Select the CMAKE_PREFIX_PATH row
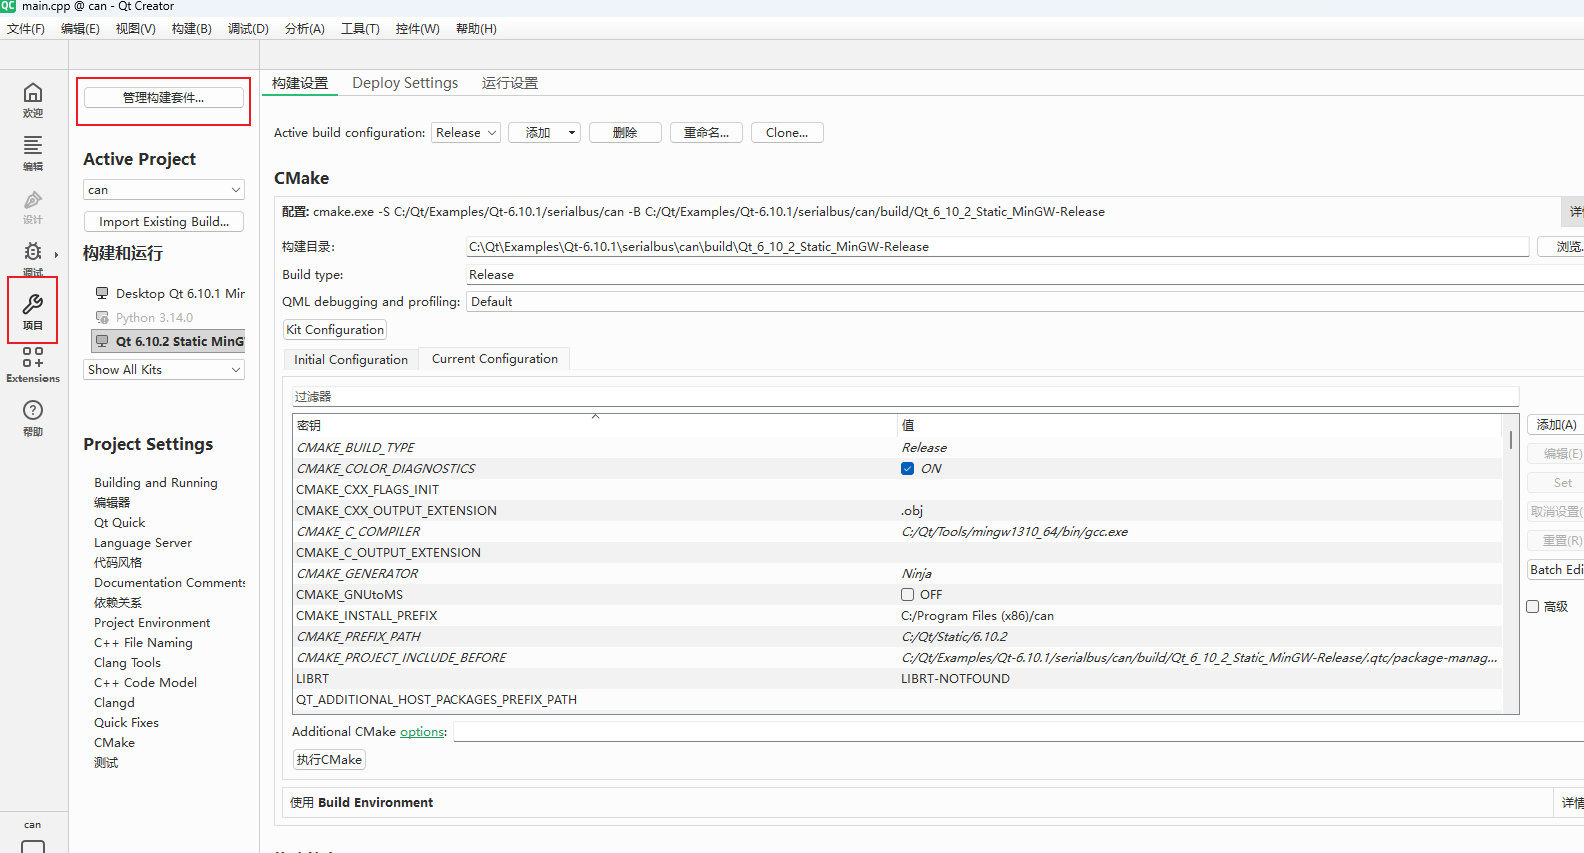Image resolution: width=1584 pixels, height=853 pixels. 897,636
